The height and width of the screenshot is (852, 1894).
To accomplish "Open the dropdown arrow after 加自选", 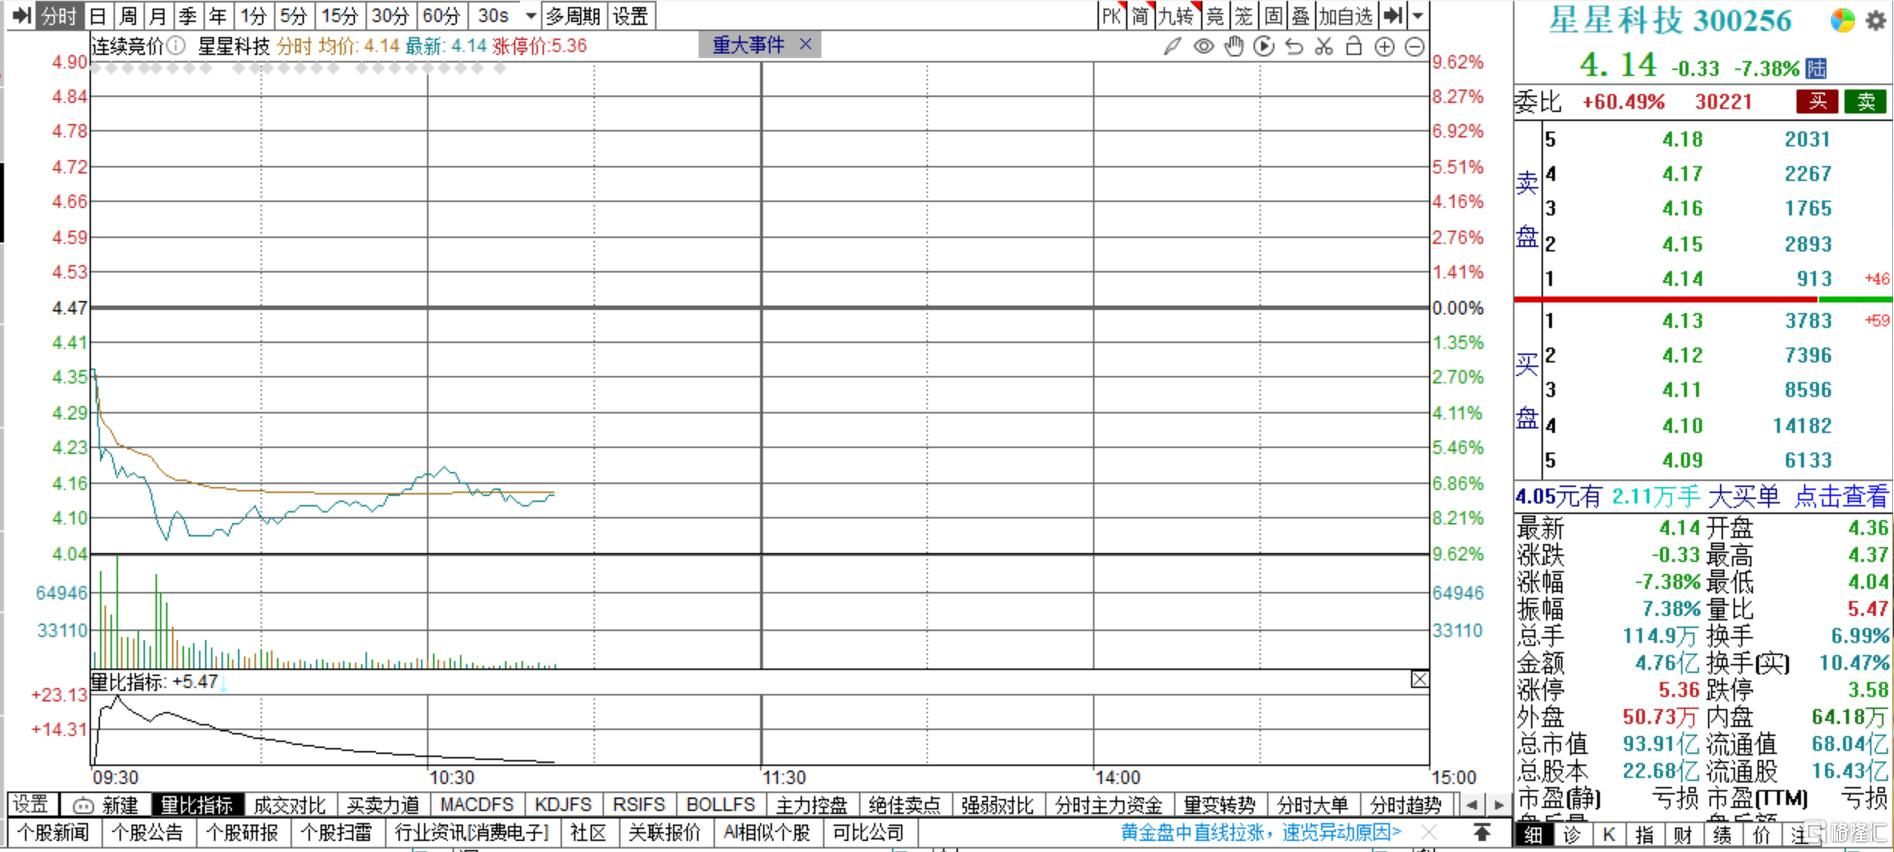I will pos(1417,16).
